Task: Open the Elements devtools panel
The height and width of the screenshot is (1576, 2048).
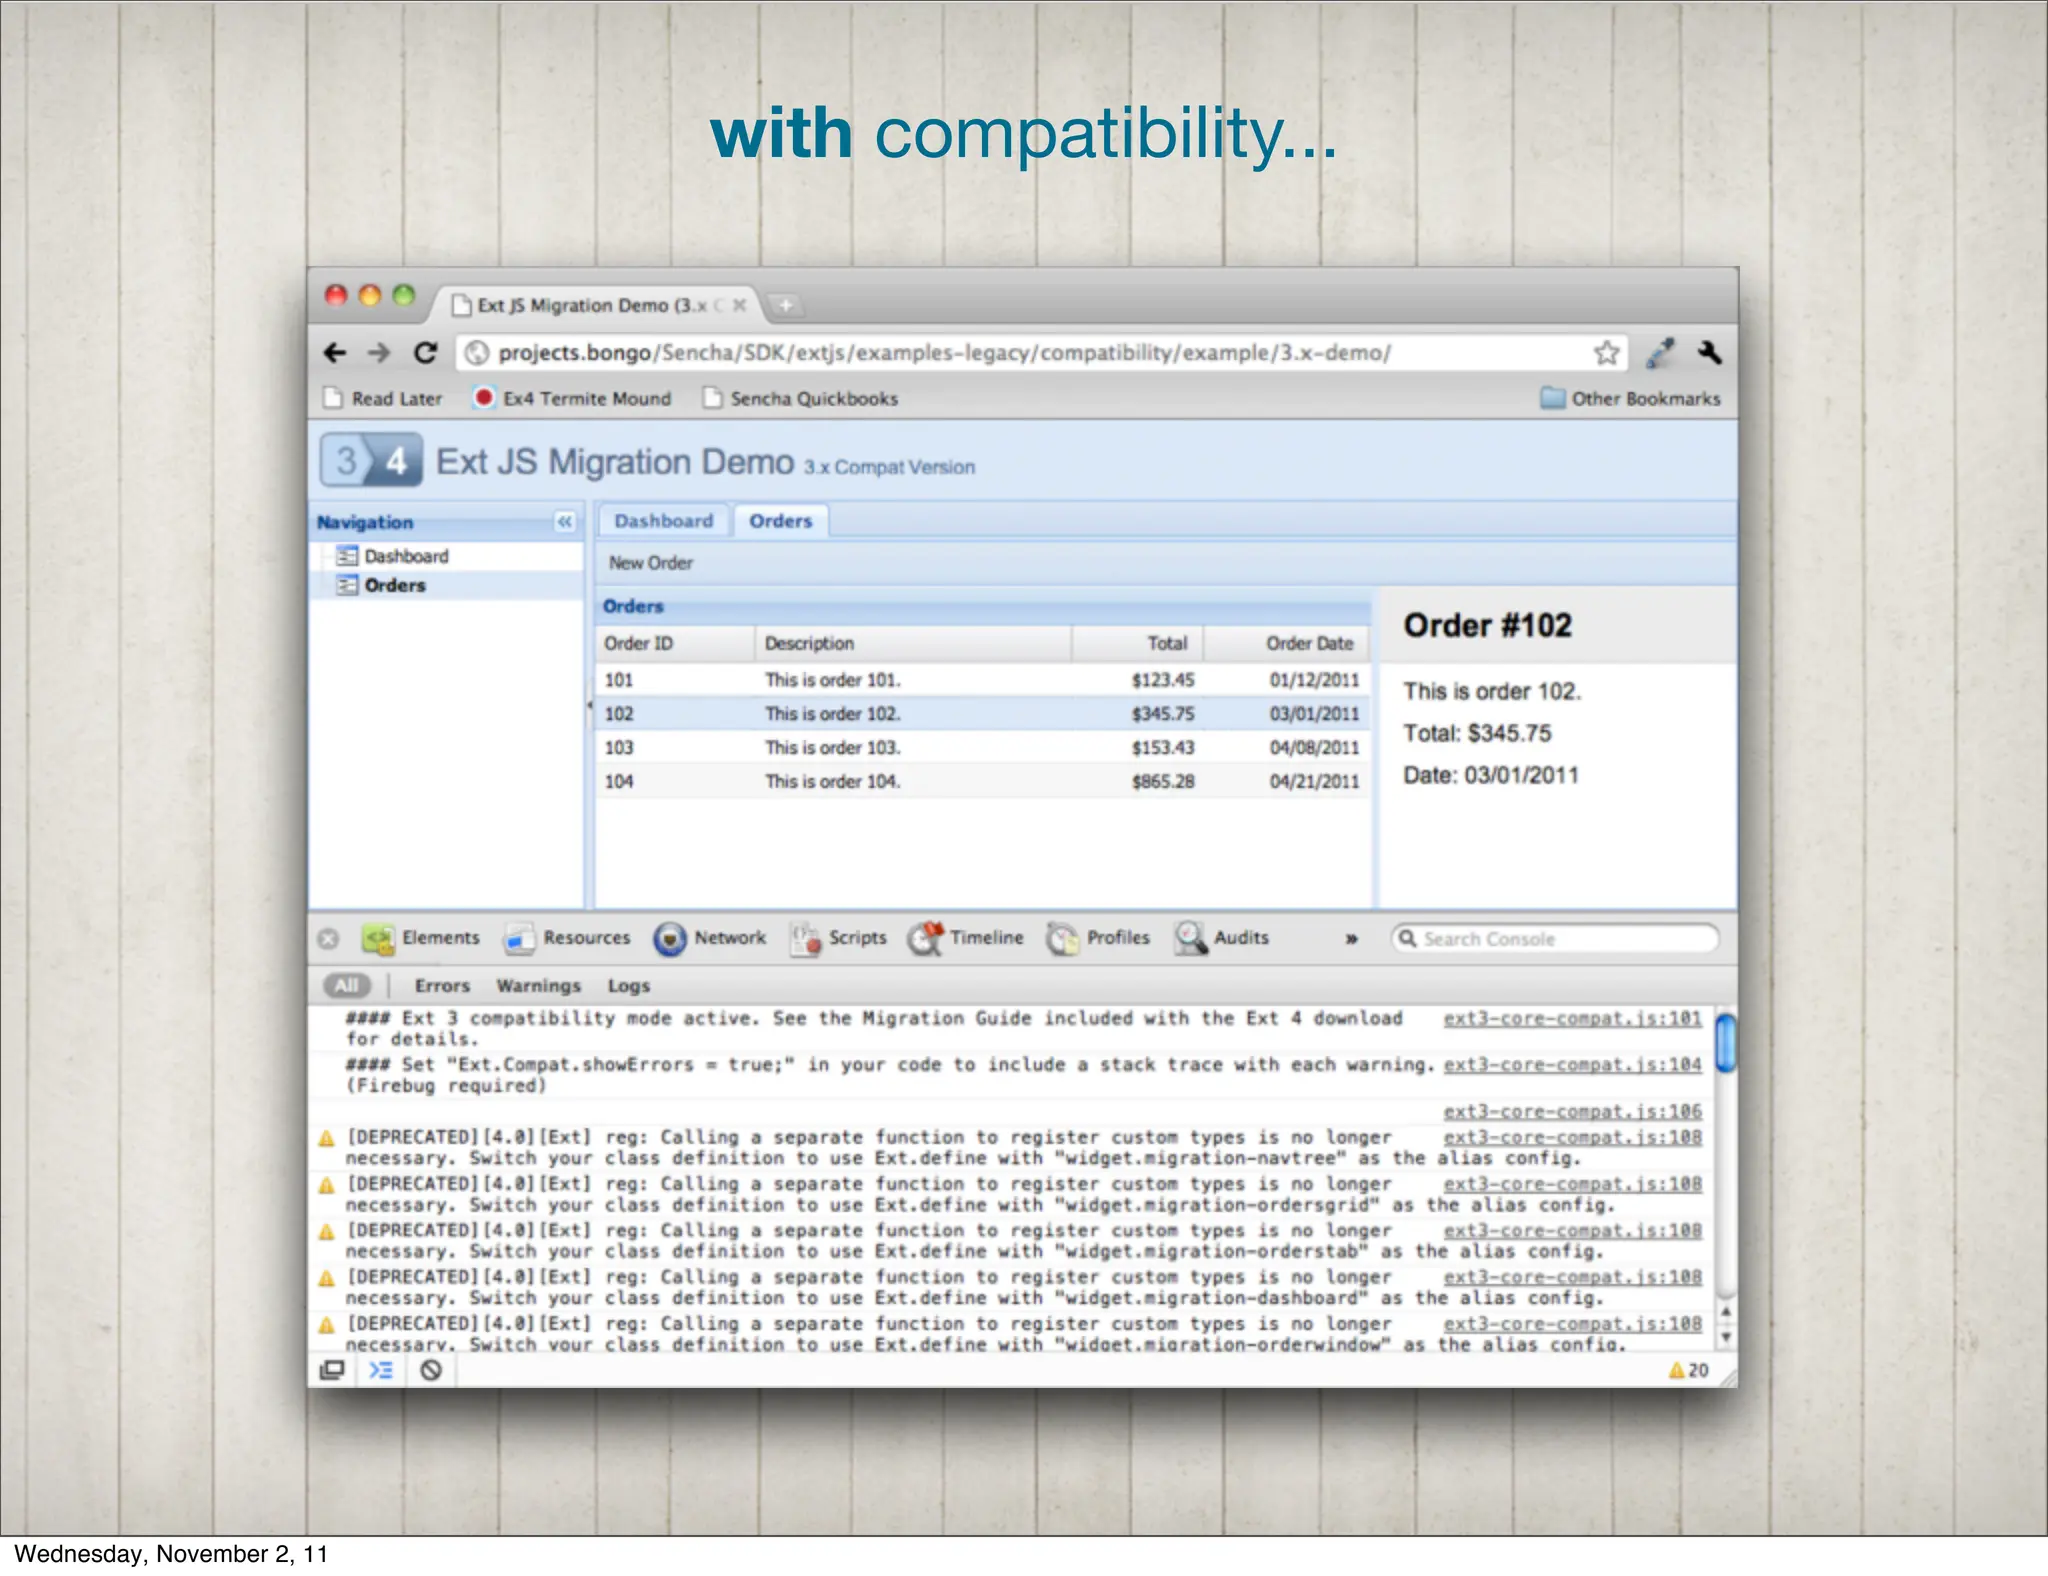Action: point(421,938)
